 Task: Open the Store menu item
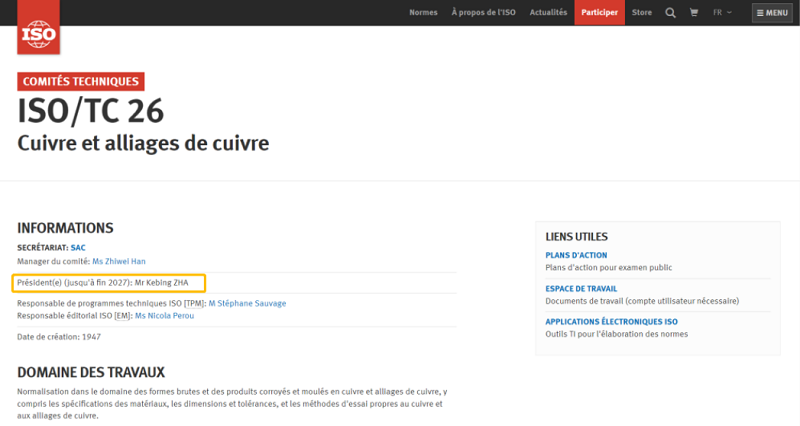[642, 13]
